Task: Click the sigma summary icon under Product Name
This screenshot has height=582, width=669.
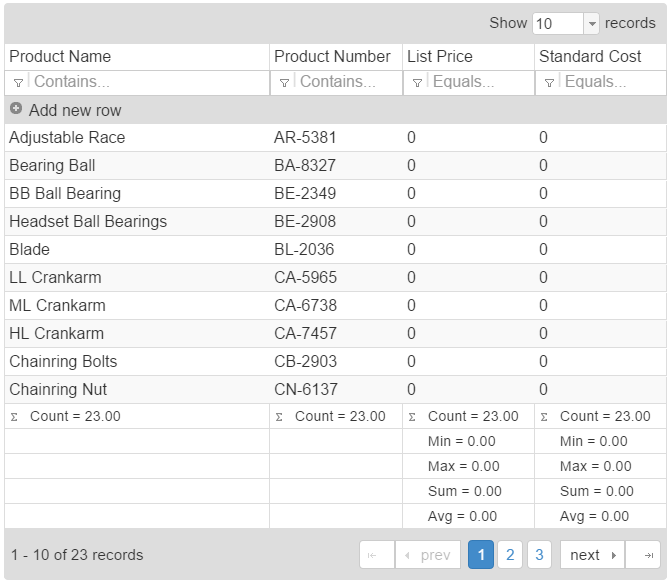Action: click(14, 417)
